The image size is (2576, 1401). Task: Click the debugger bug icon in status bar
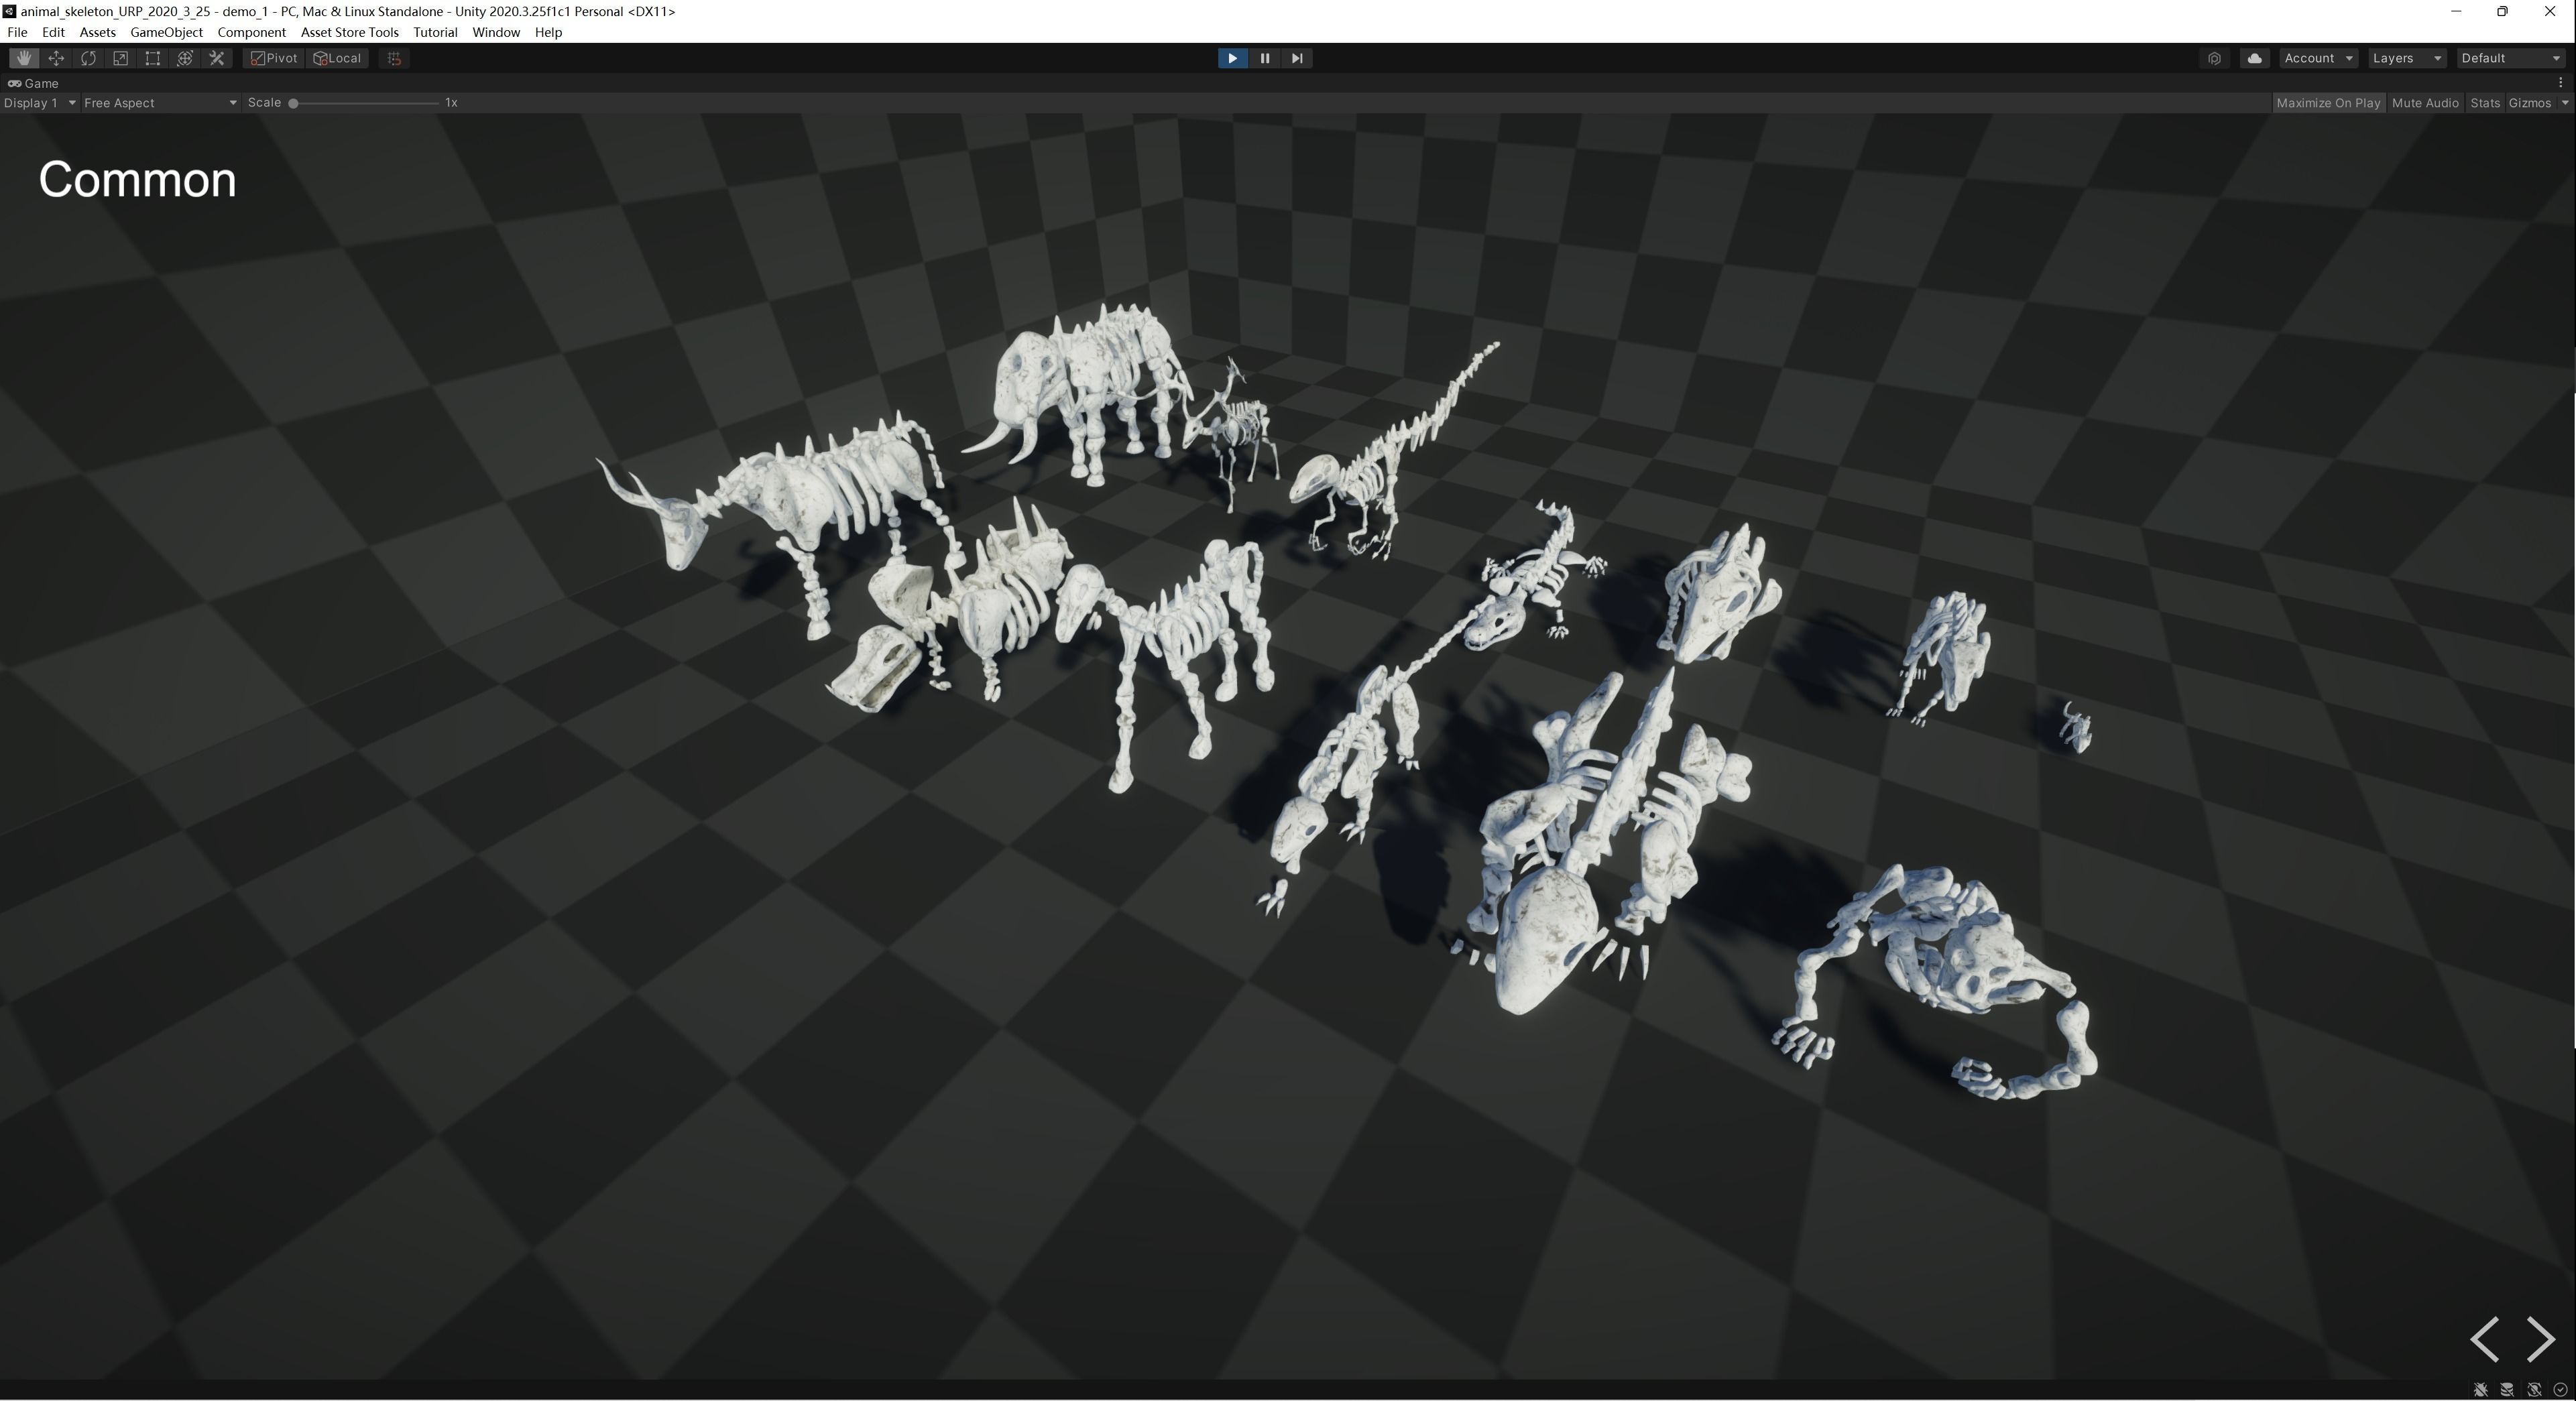(2481, 1390)
